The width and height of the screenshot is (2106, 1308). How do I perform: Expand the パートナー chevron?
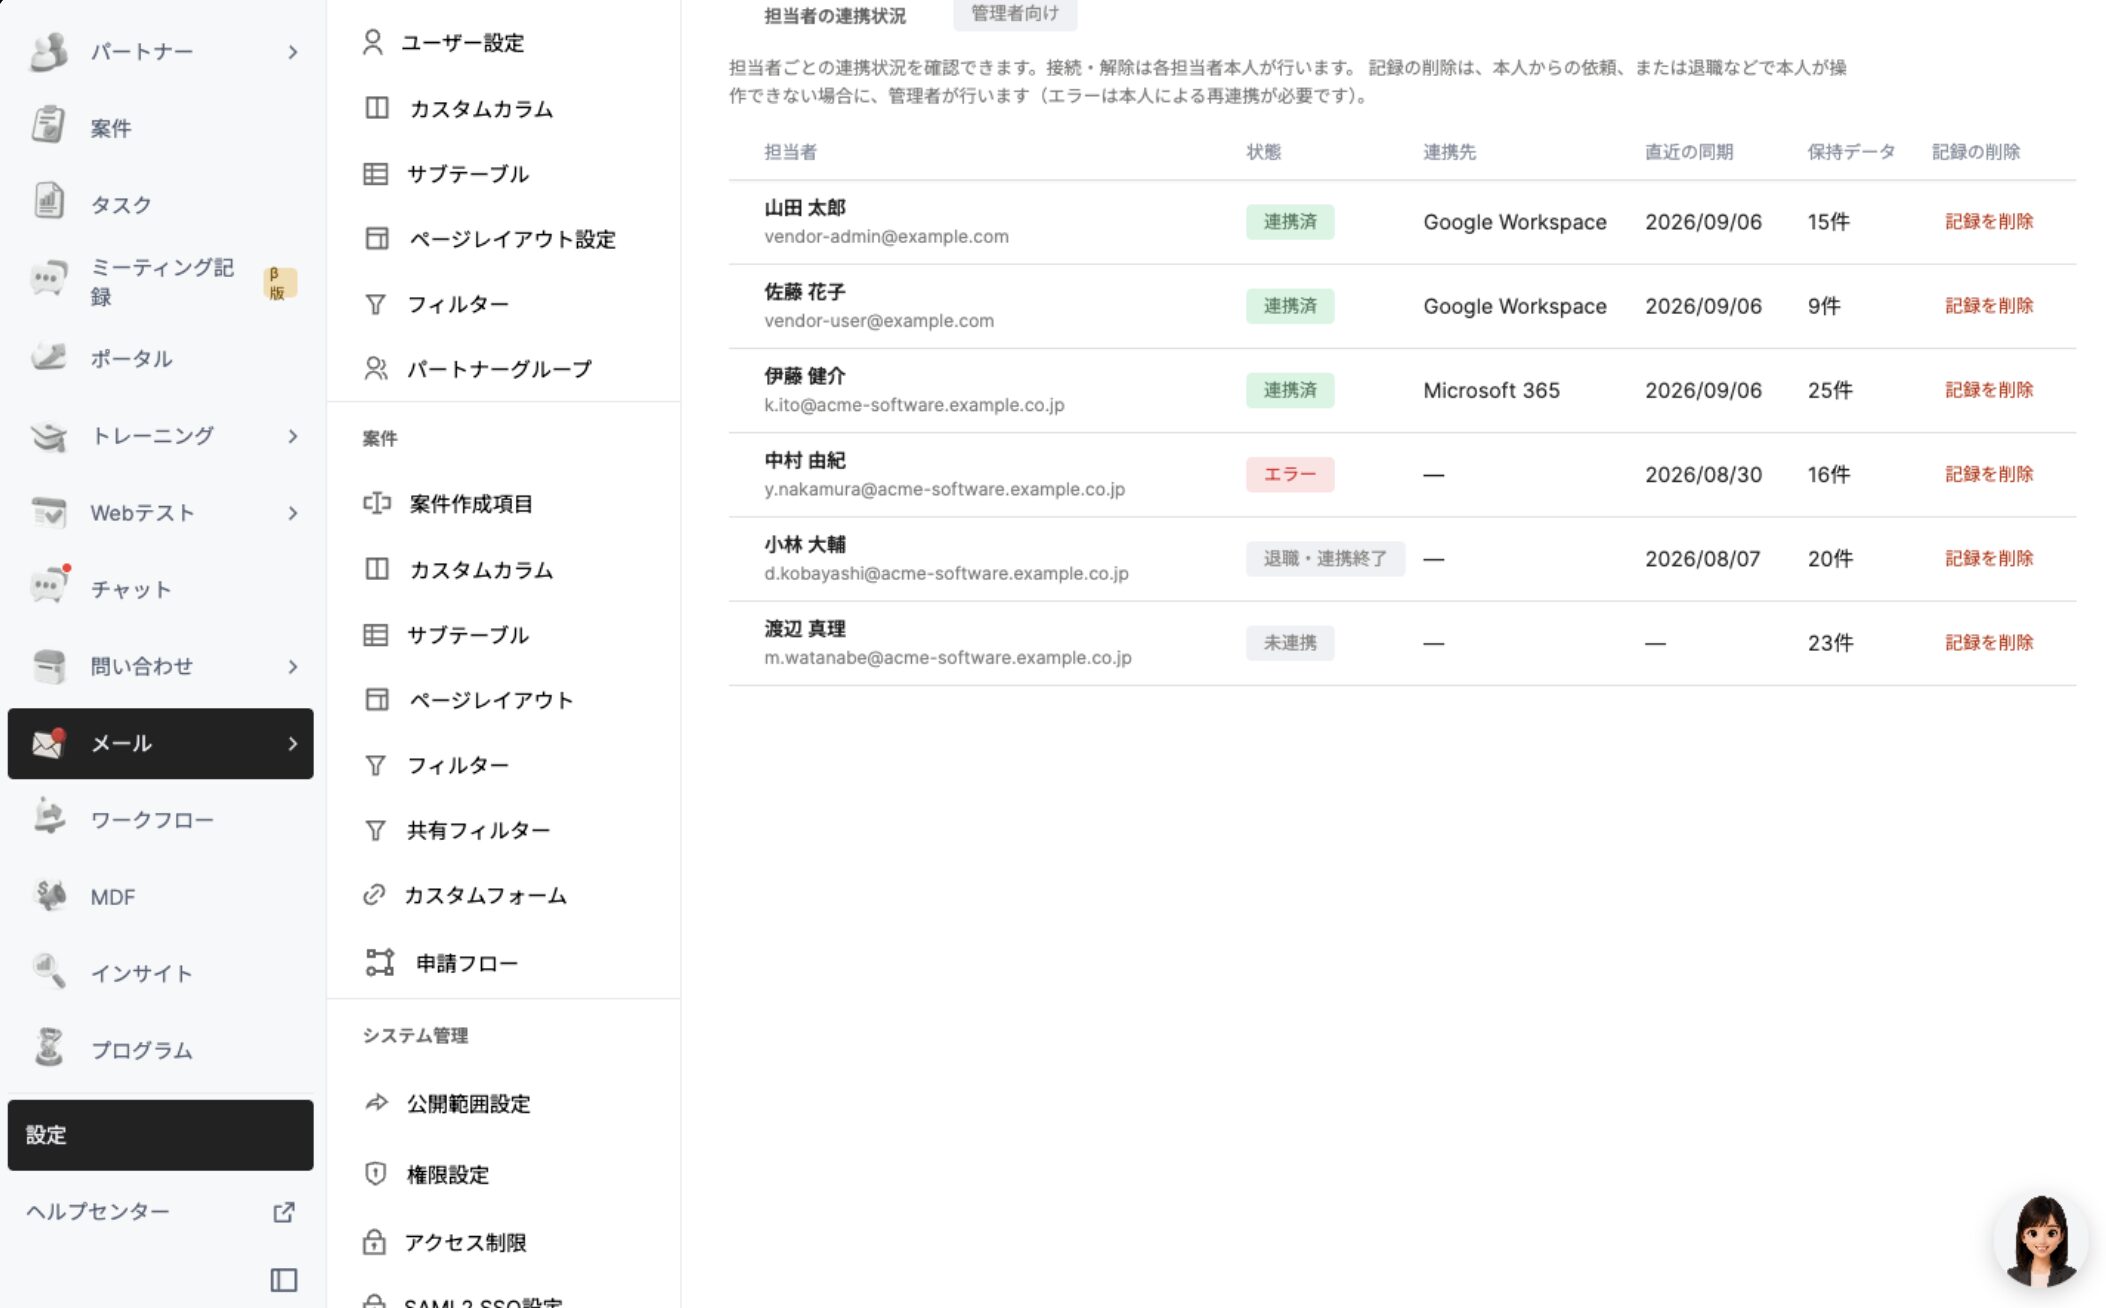click(x=292, y=51)
